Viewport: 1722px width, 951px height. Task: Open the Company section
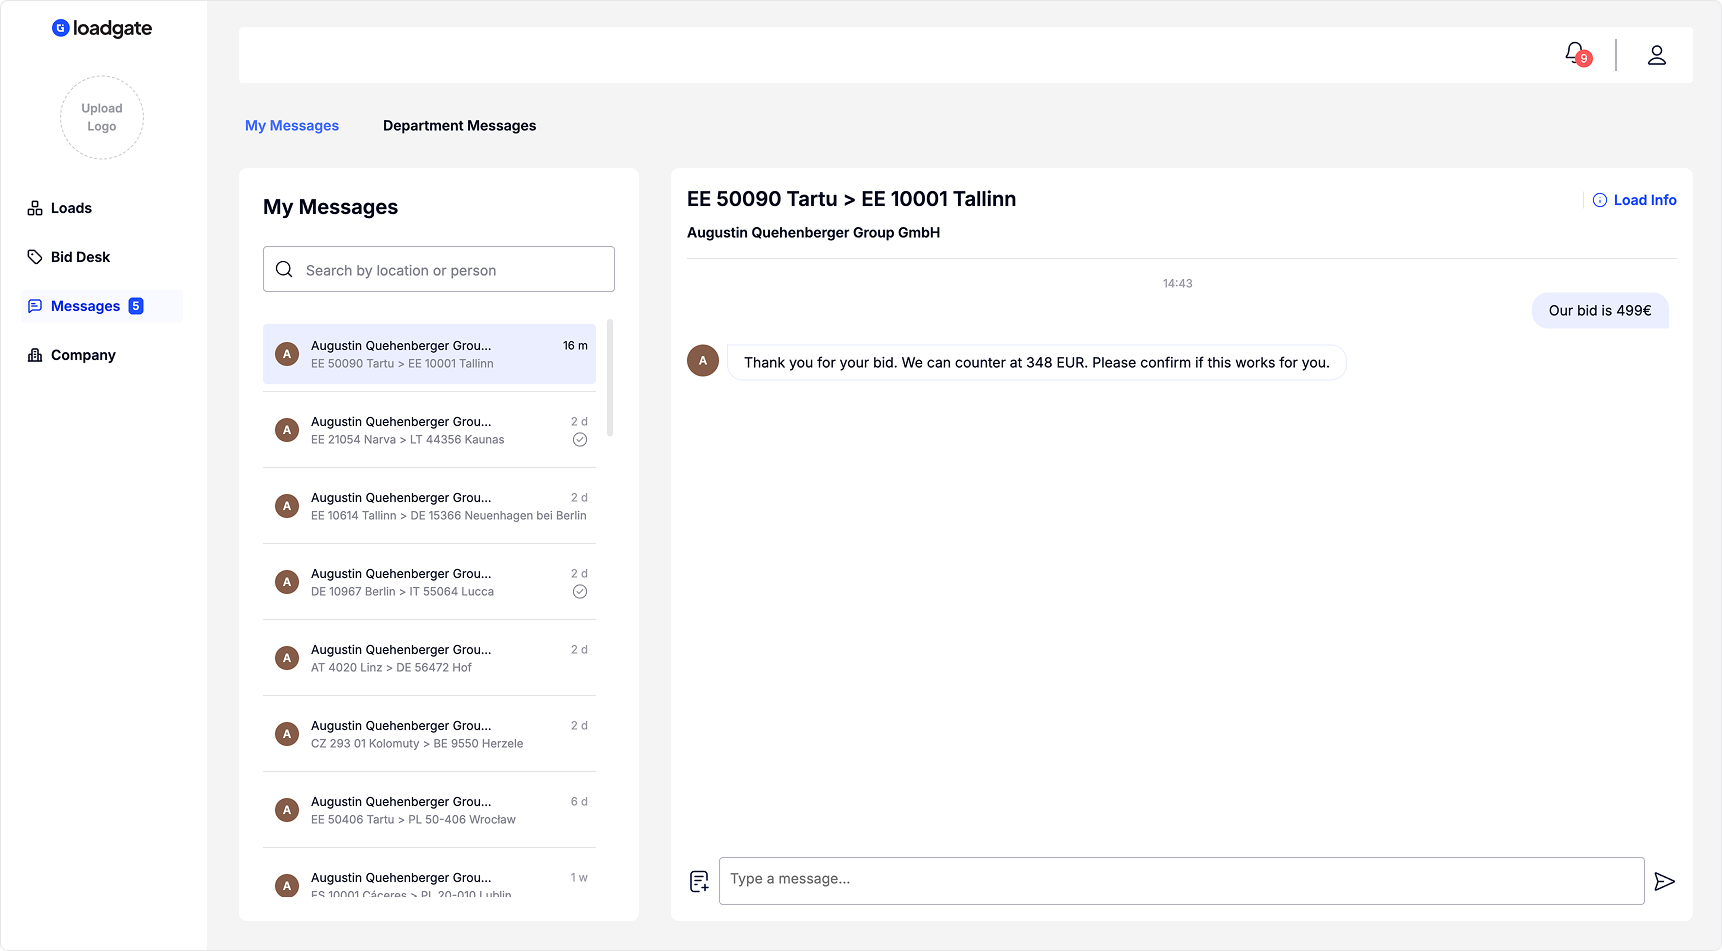83,355
